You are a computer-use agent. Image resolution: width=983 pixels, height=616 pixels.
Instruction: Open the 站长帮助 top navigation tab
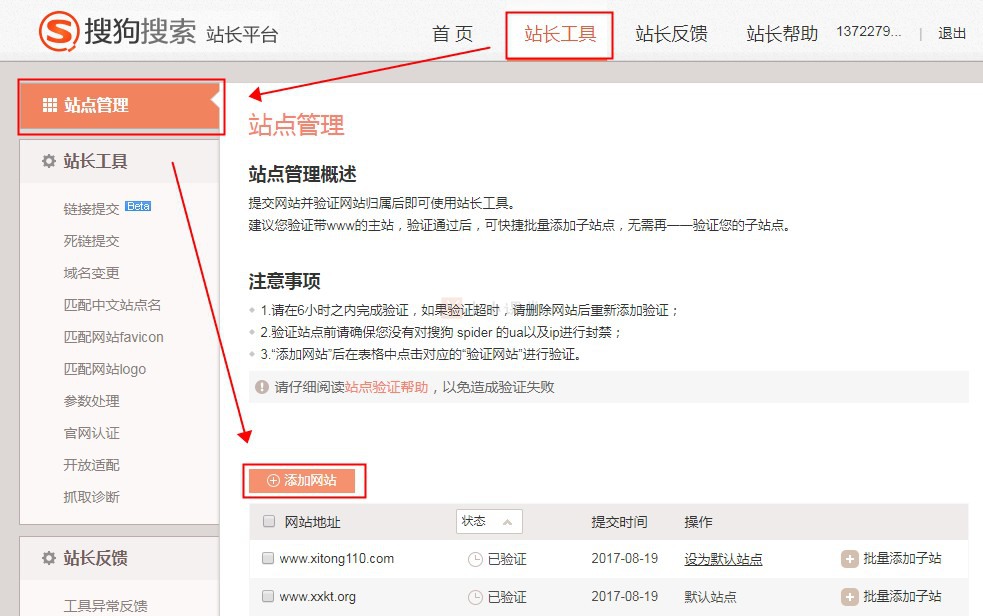pyautogui.click(x=782, y=33)
